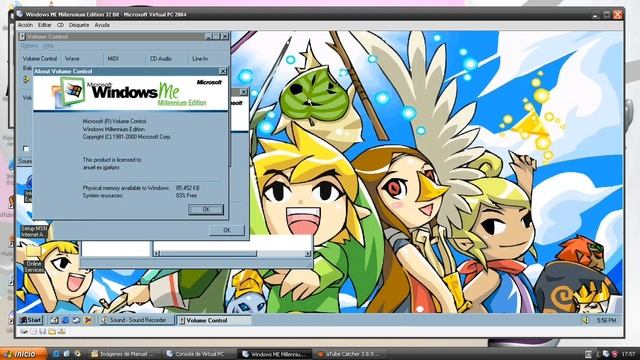Click the CD Audio channel label
Screen dimensions: 640x360
click(x=161, y=59)
